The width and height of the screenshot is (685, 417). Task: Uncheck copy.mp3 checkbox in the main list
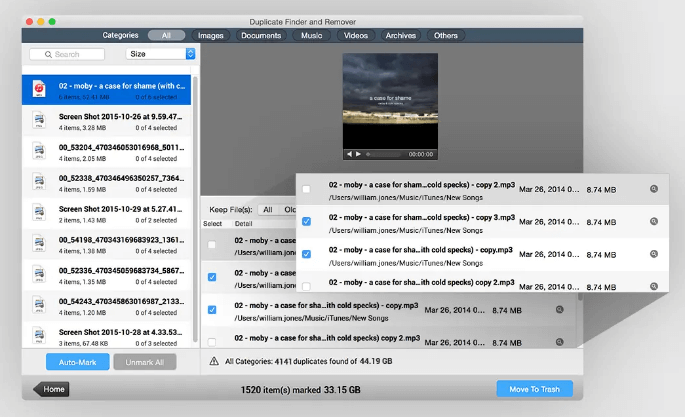click(x=212, y=310)
